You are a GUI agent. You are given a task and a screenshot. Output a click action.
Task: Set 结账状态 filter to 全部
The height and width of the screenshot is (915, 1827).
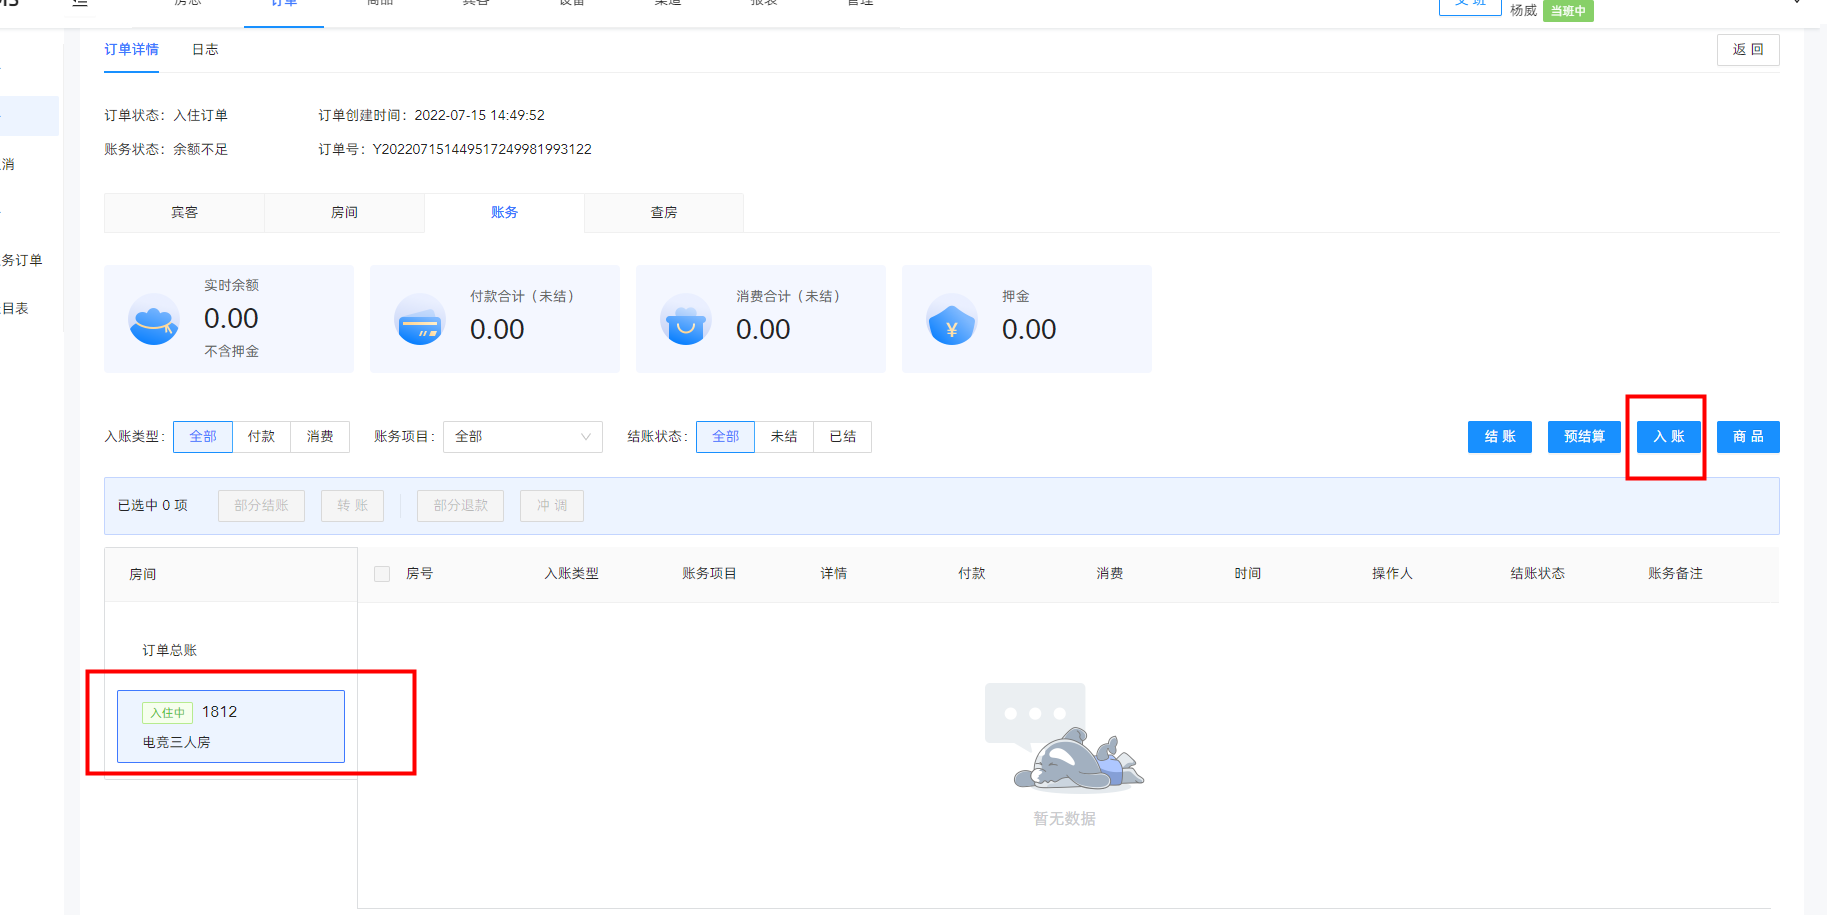(x=725, y=437)
